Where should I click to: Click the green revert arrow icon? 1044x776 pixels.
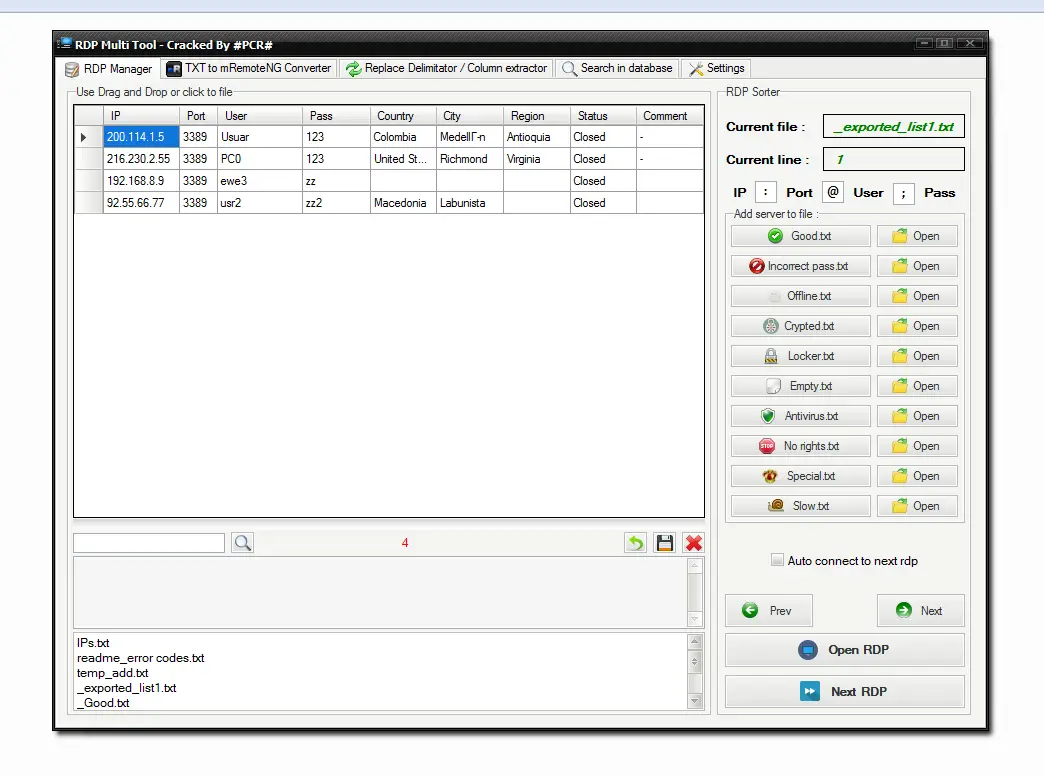(x=636, y=542)
